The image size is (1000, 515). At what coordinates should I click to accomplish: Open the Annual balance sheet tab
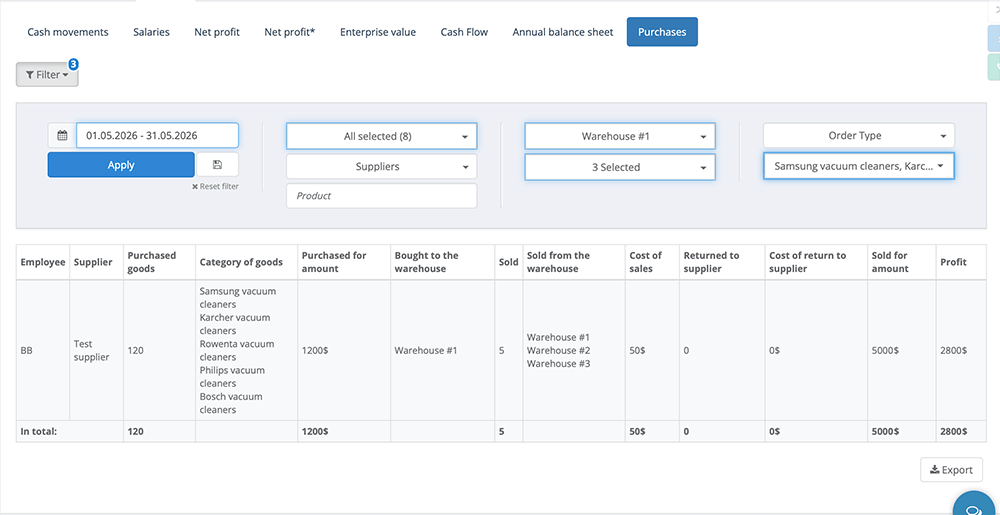[562, 32]
